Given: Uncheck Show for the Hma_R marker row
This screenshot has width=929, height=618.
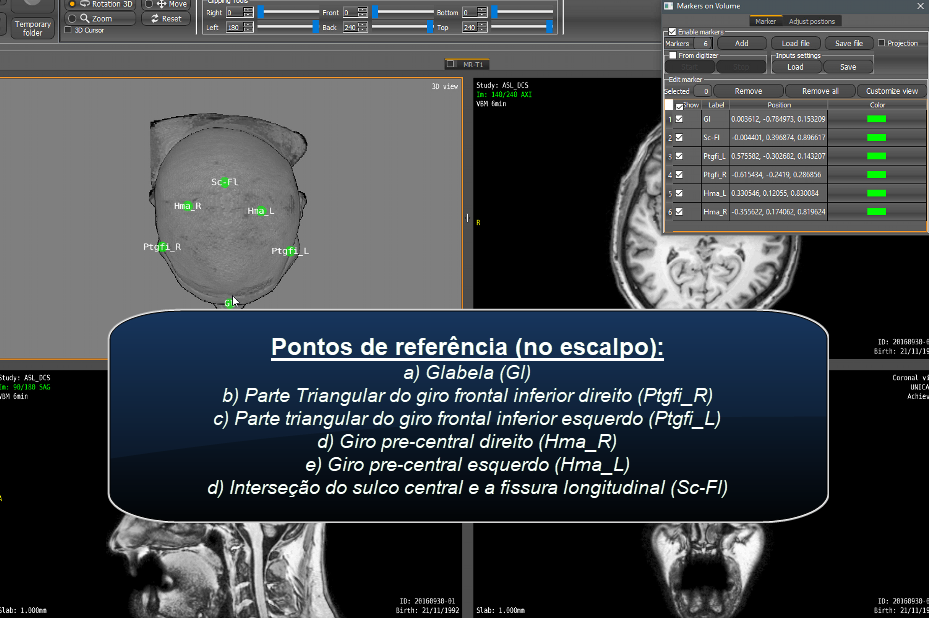Looking at the screenshot, I should pos(679,212).
